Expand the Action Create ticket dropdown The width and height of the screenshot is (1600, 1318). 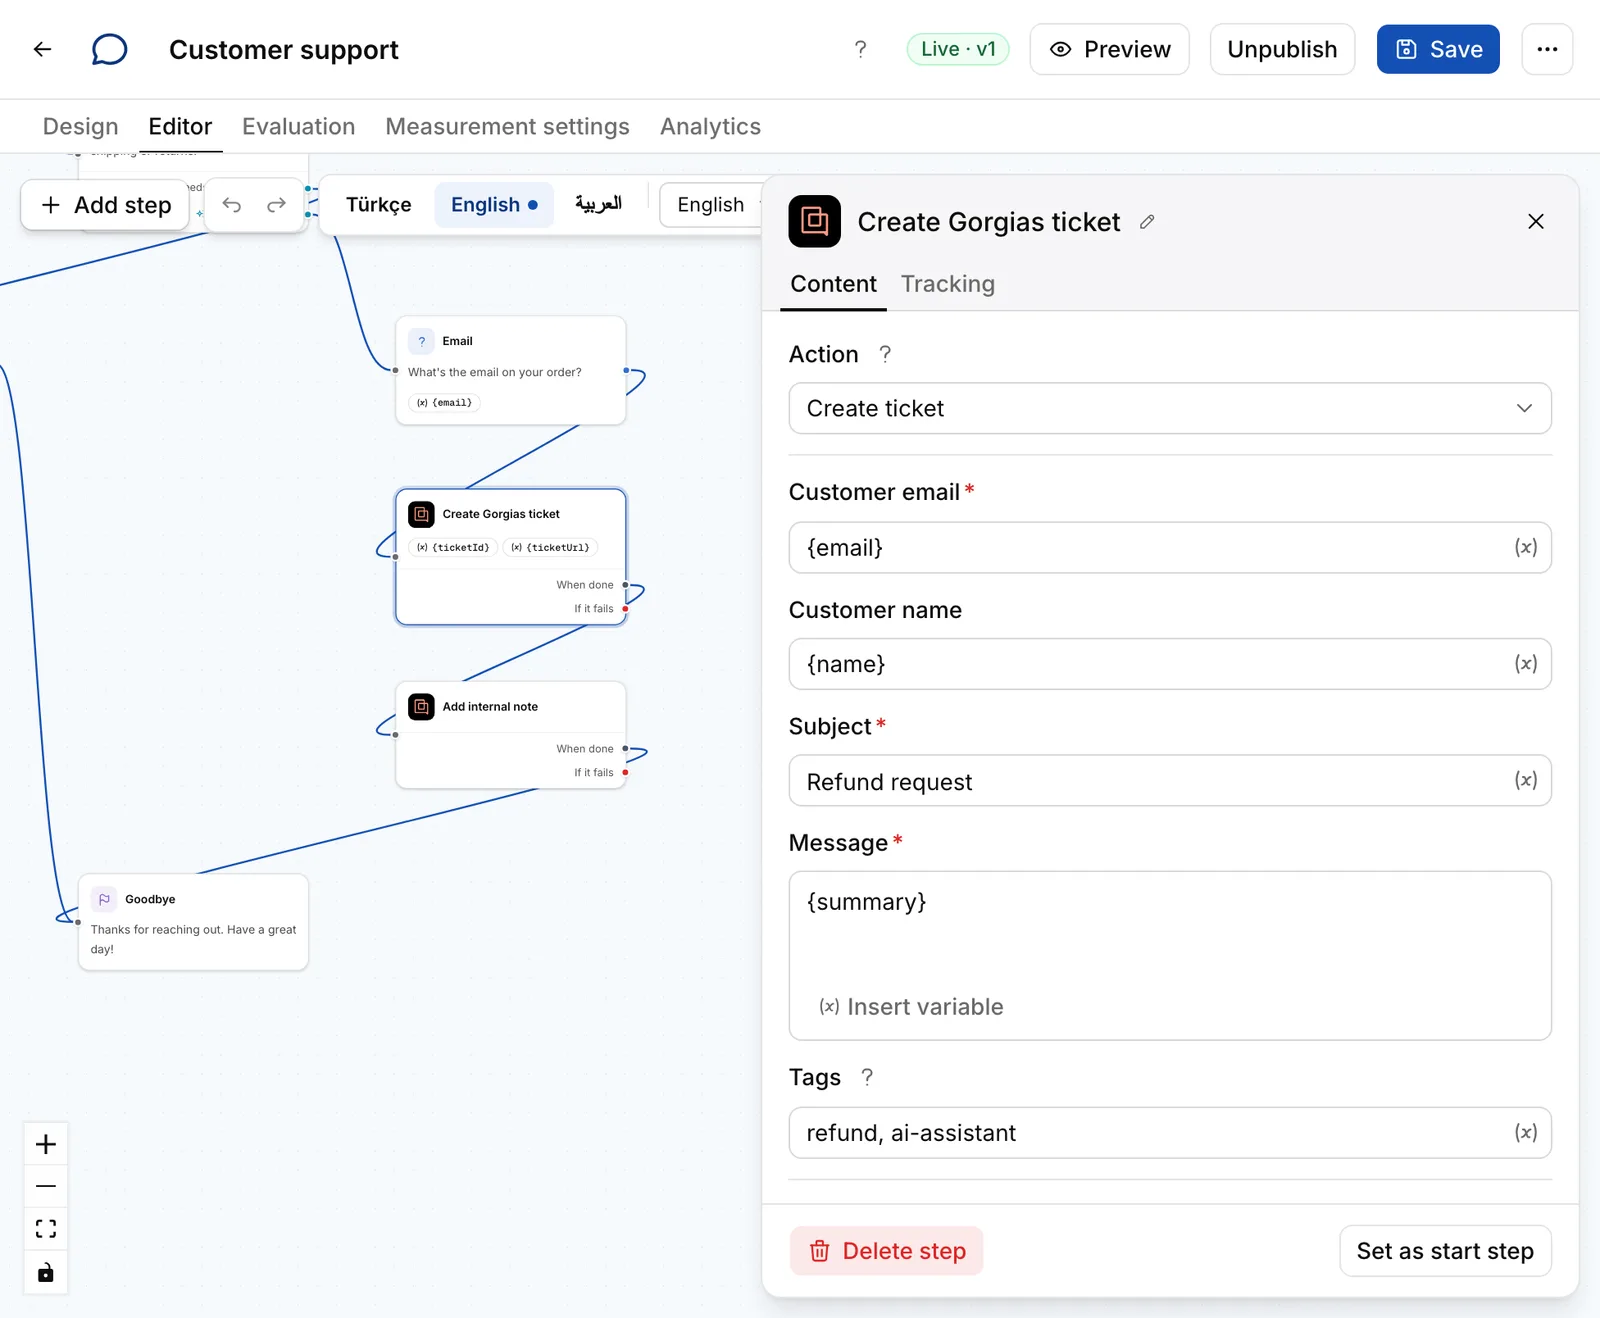(x=1170, y=408)
